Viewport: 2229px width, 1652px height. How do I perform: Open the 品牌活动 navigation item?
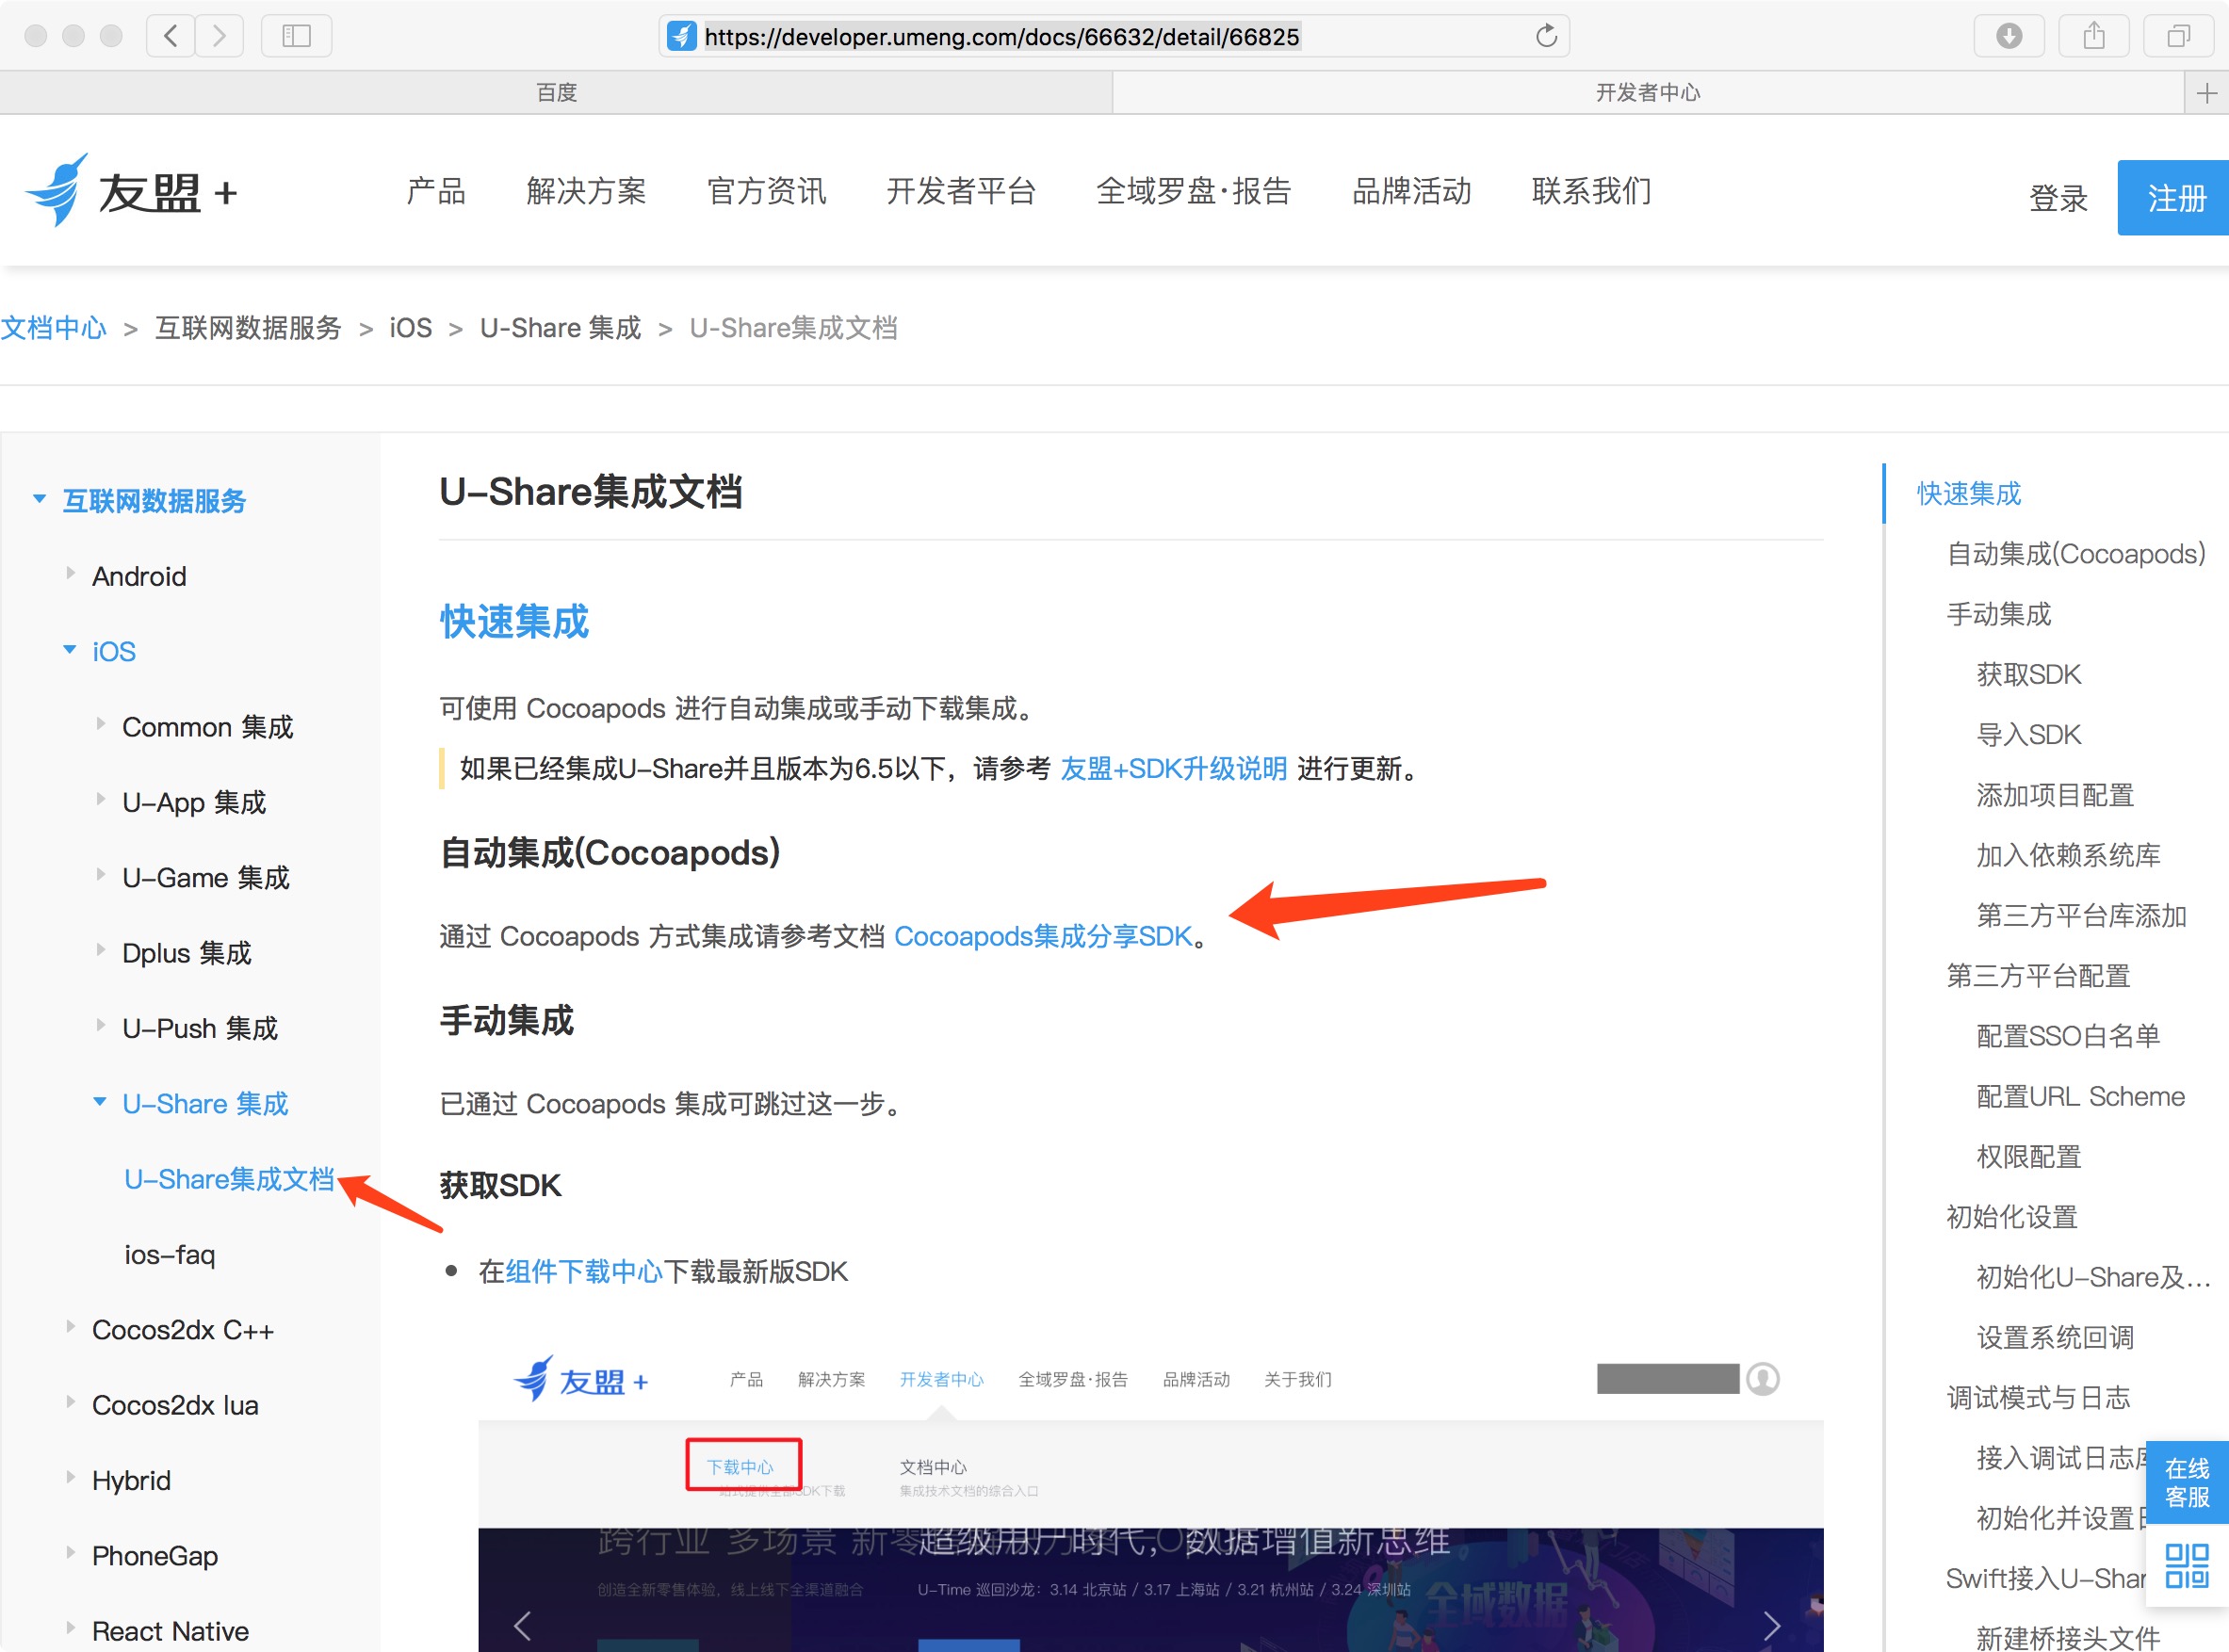point(1412,190)
